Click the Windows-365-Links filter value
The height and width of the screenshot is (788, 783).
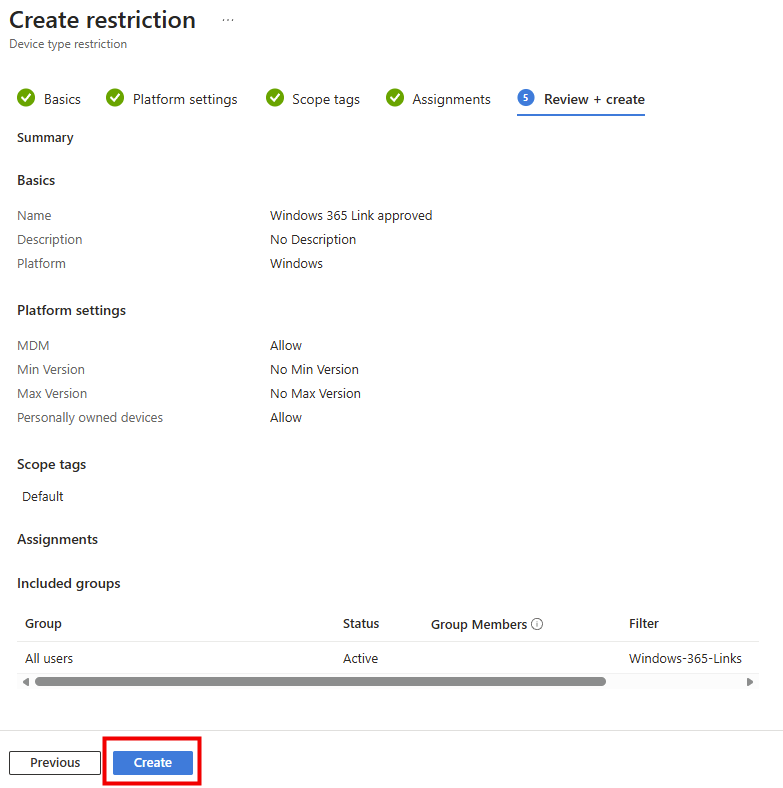685,658
